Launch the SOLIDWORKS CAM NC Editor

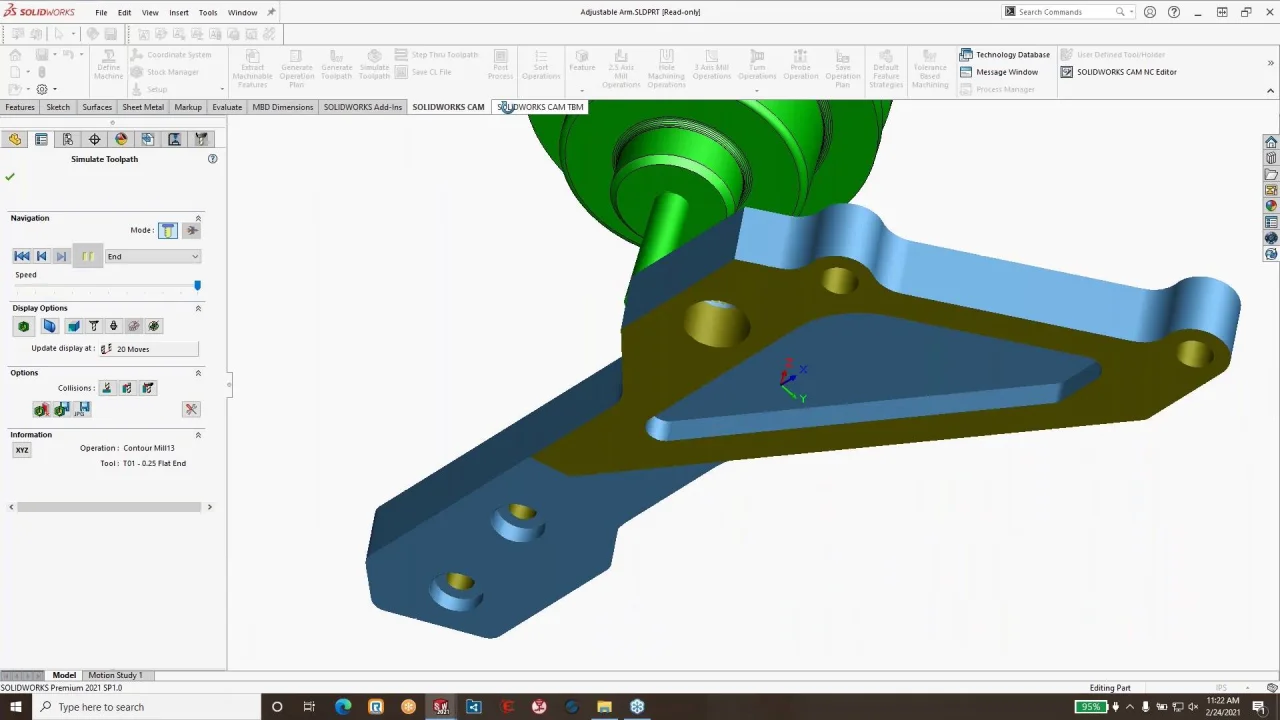(1119, 72)
